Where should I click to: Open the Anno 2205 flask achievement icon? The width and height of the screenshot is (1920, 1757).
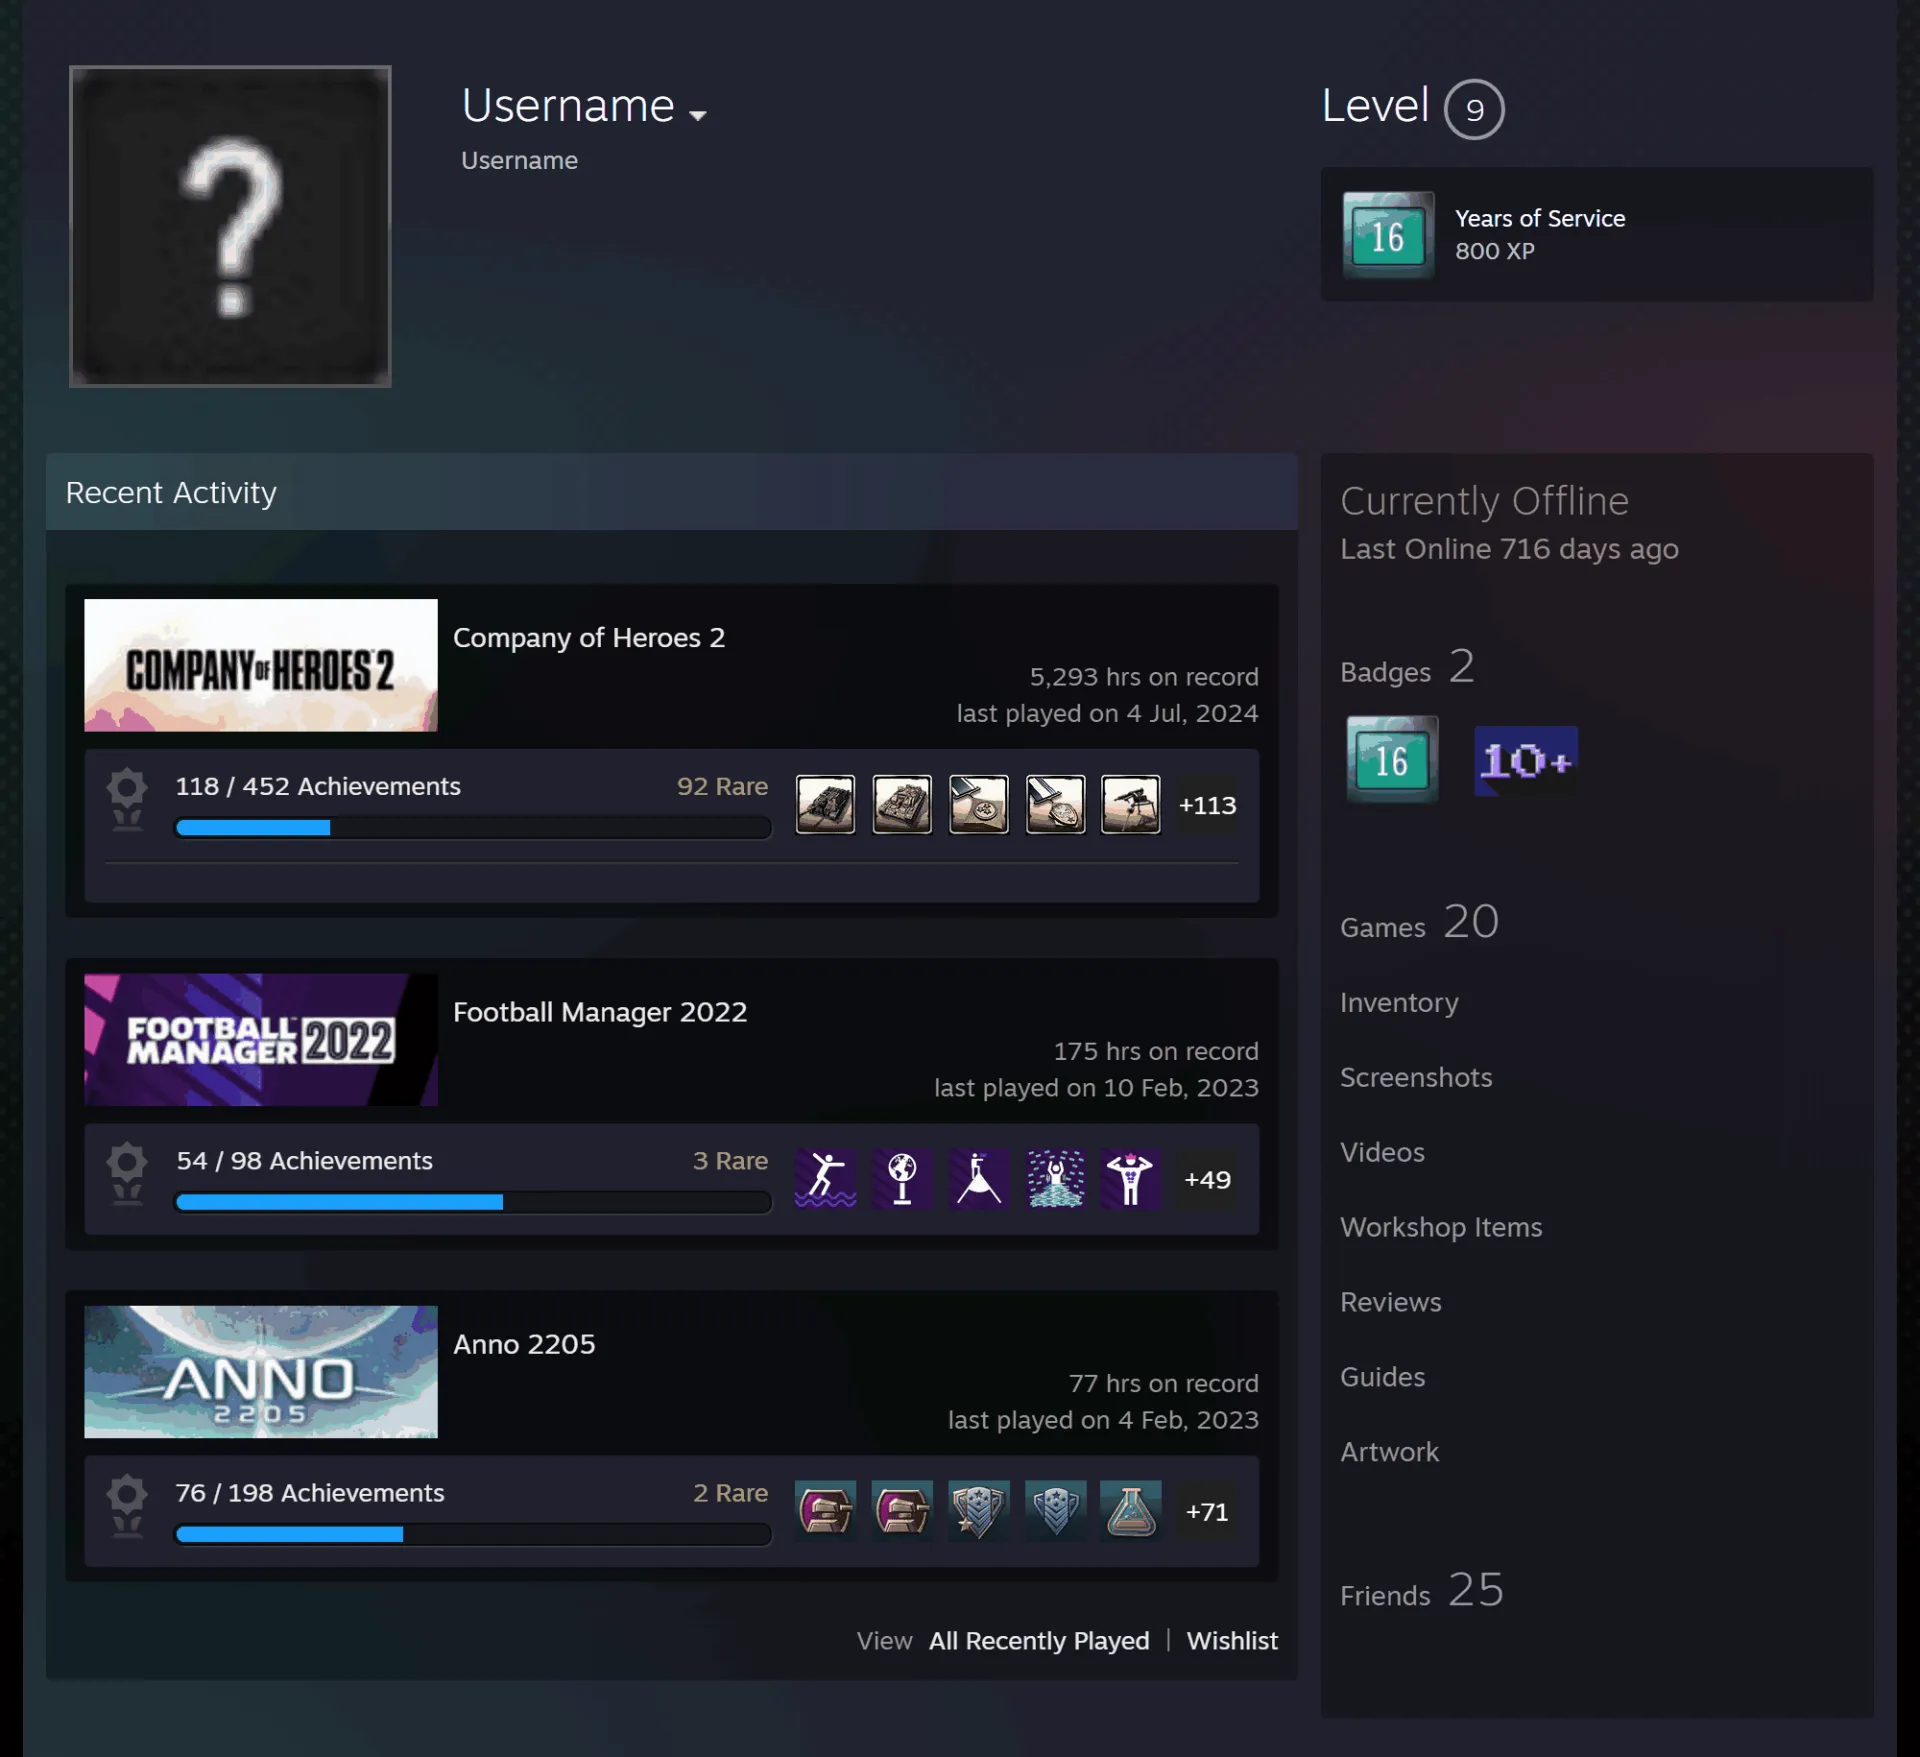(1131, 1511)
